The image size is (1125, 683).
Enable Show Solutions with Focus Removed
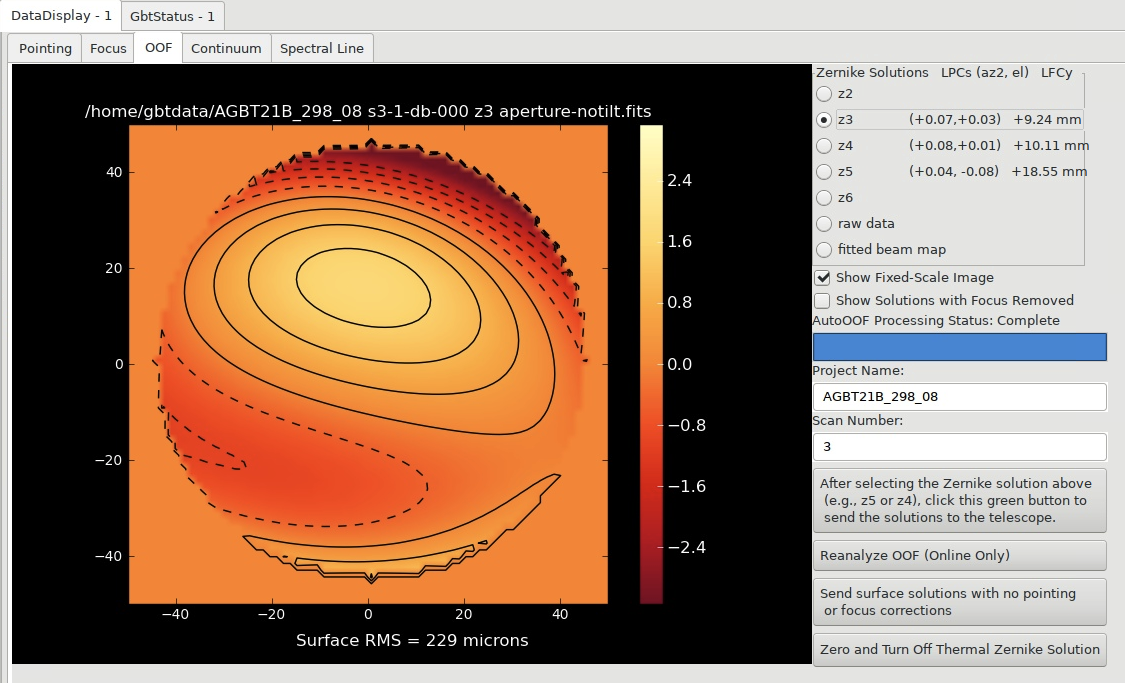[x=822, y=301]
